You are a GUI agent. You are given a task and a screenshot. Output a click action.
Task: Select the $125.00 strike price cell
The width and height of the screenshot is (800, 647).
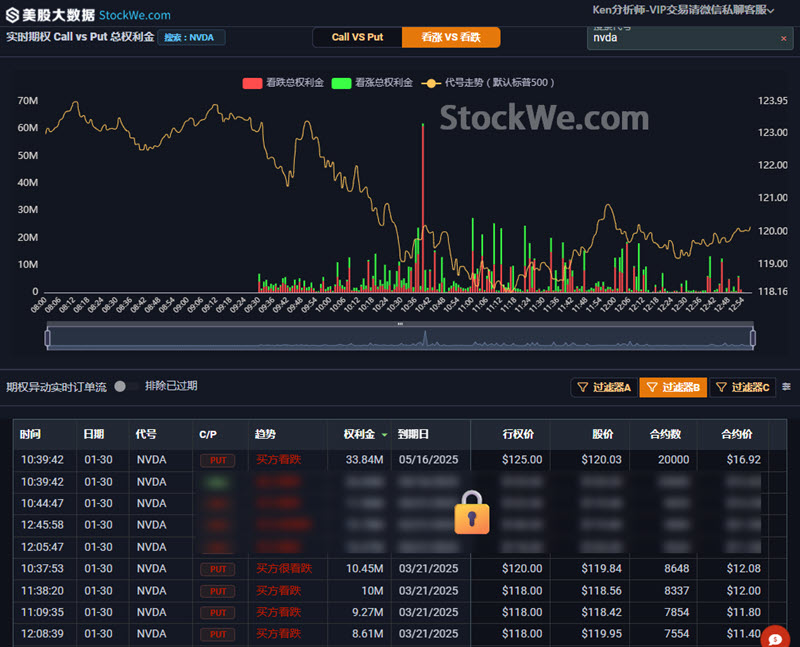tap(522, 460)
